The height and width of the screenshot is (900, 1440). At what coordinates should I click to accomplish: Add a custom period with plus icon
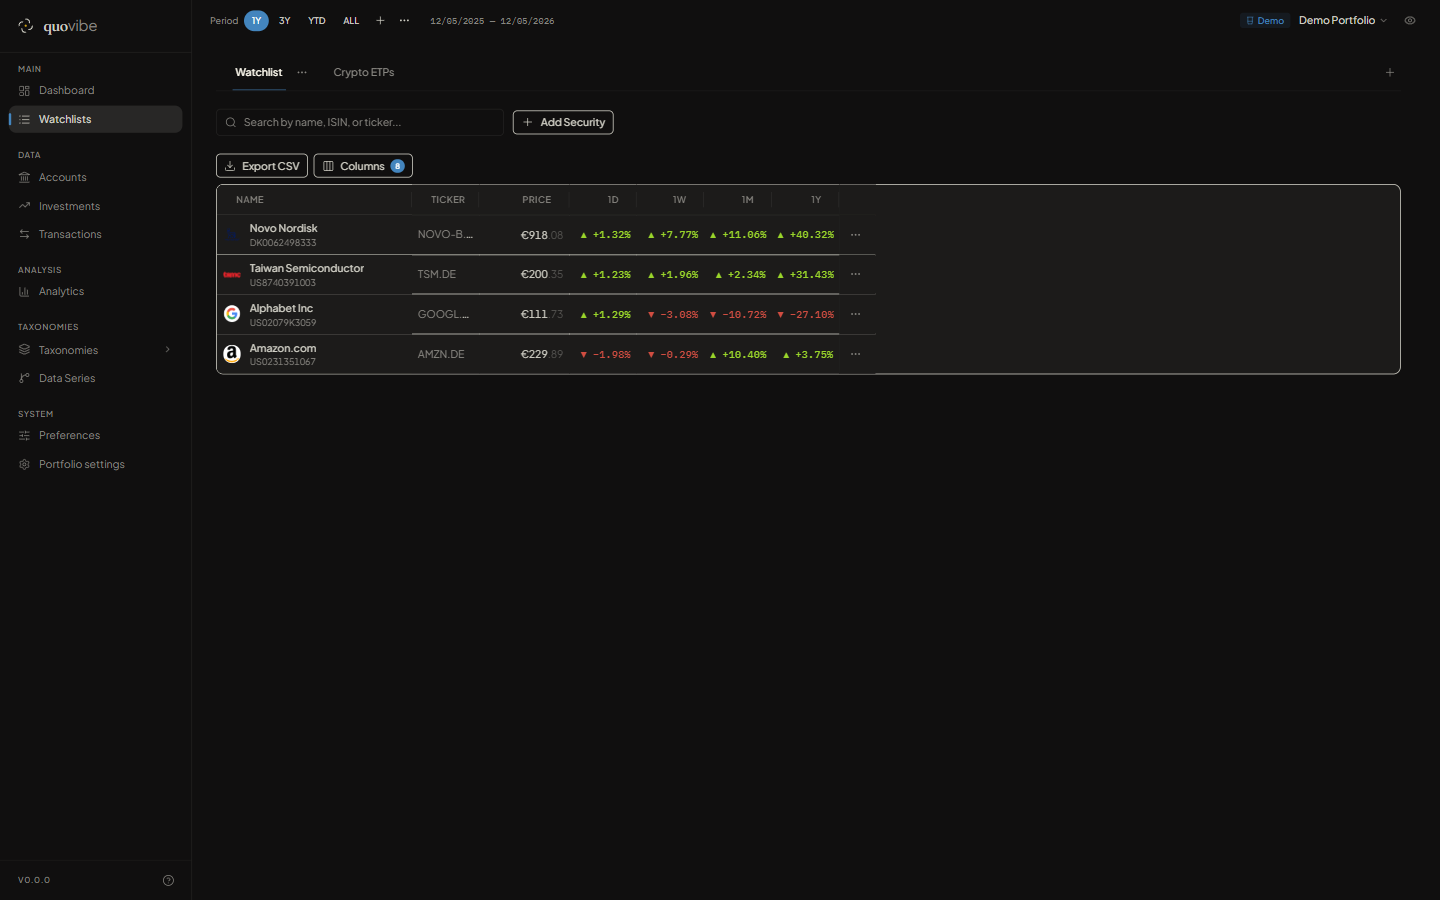click(x=380, y=20)
